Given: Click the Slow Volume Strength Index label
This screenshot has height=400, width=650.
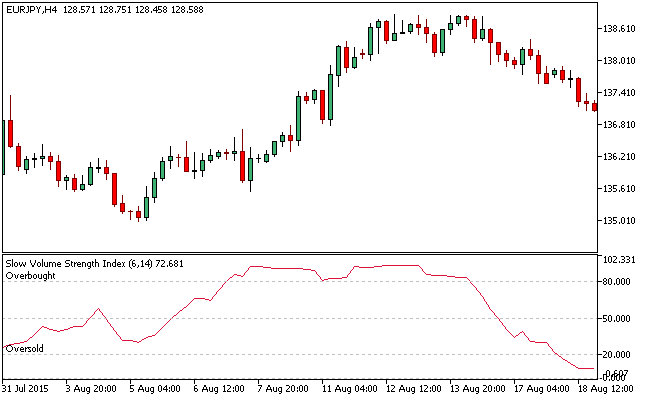Looking at the screenshot, I should click(65, 263).
